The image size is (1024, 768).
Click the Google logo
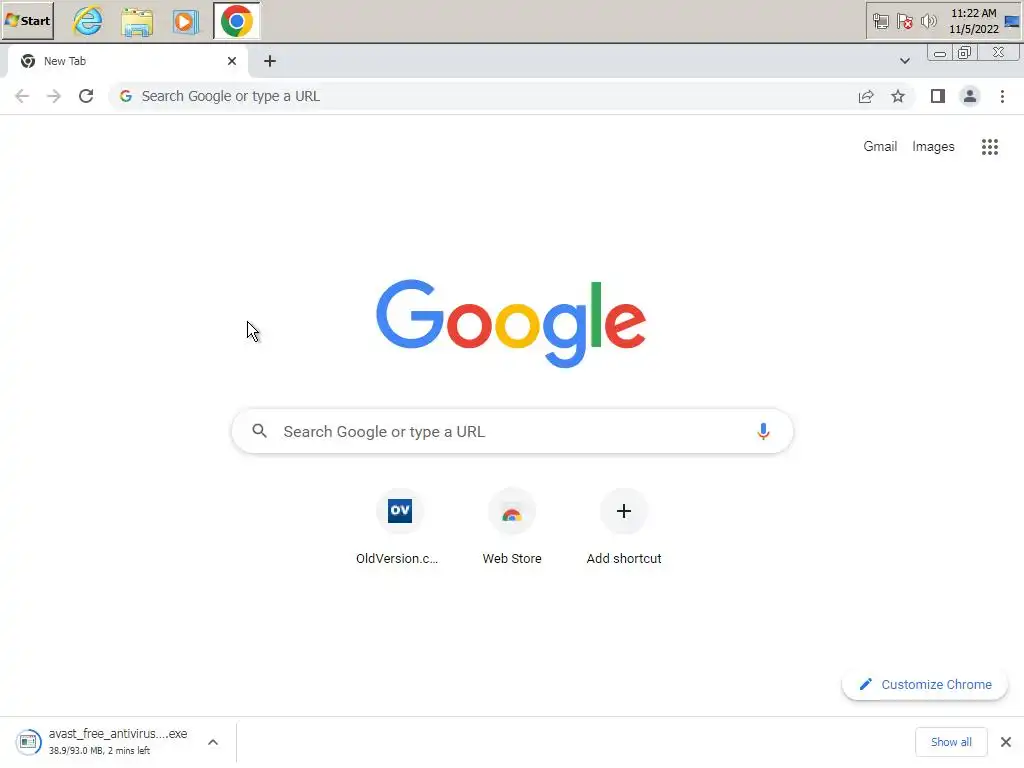pos(511,323)
